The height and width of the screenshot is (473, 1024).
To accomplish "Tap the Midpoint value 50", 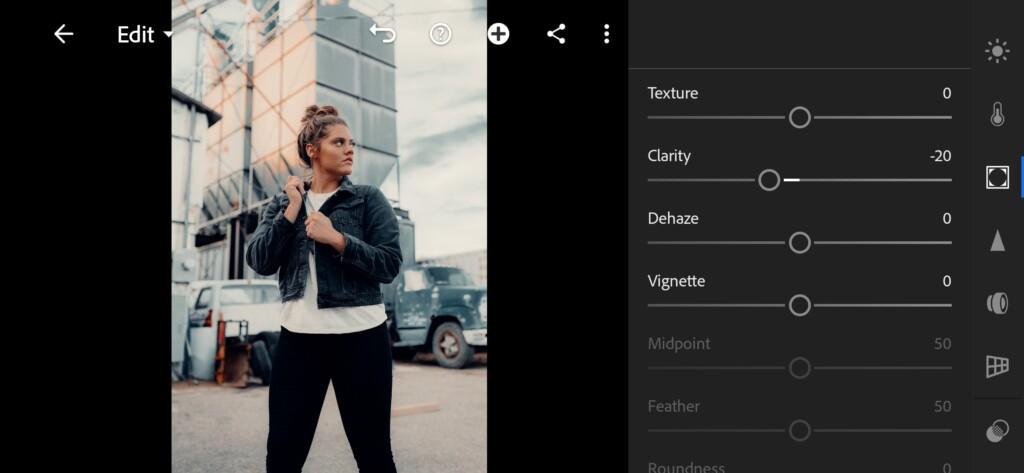I will click(942, 344).
